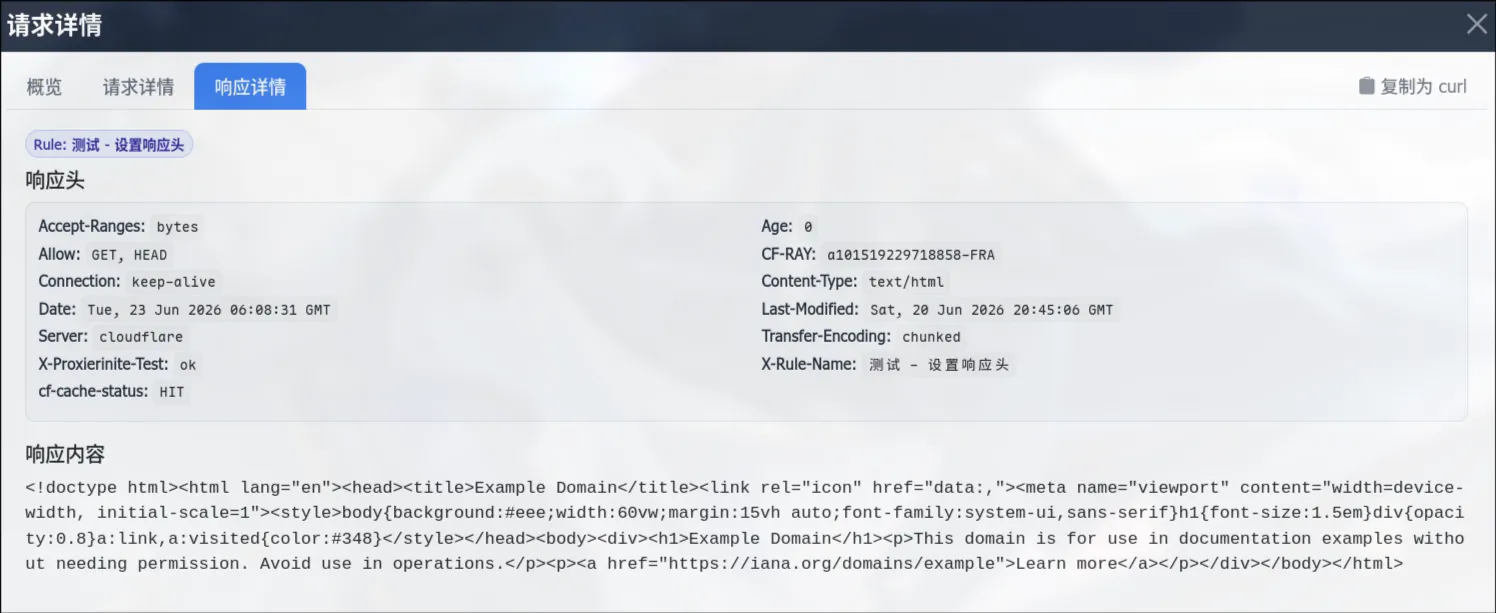Click the Connection value keep-alive
Viewport: 1496px width, 613px height.
tap(174, 282)
